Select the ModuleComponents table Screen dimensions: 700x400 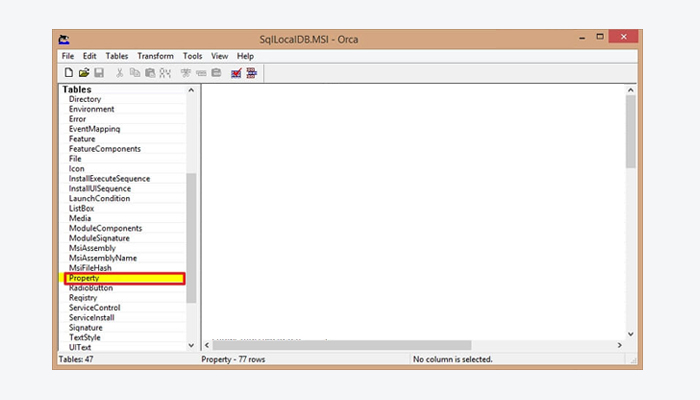[105, 228]
